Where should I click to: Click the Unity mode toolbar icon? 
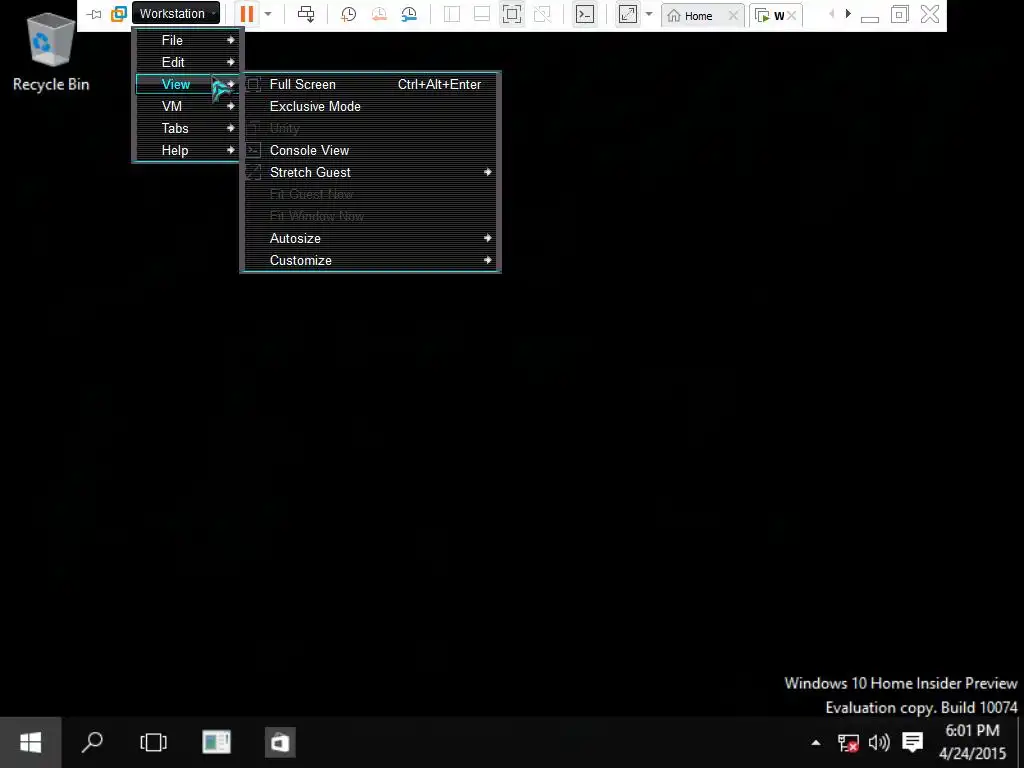pos(542,14)
